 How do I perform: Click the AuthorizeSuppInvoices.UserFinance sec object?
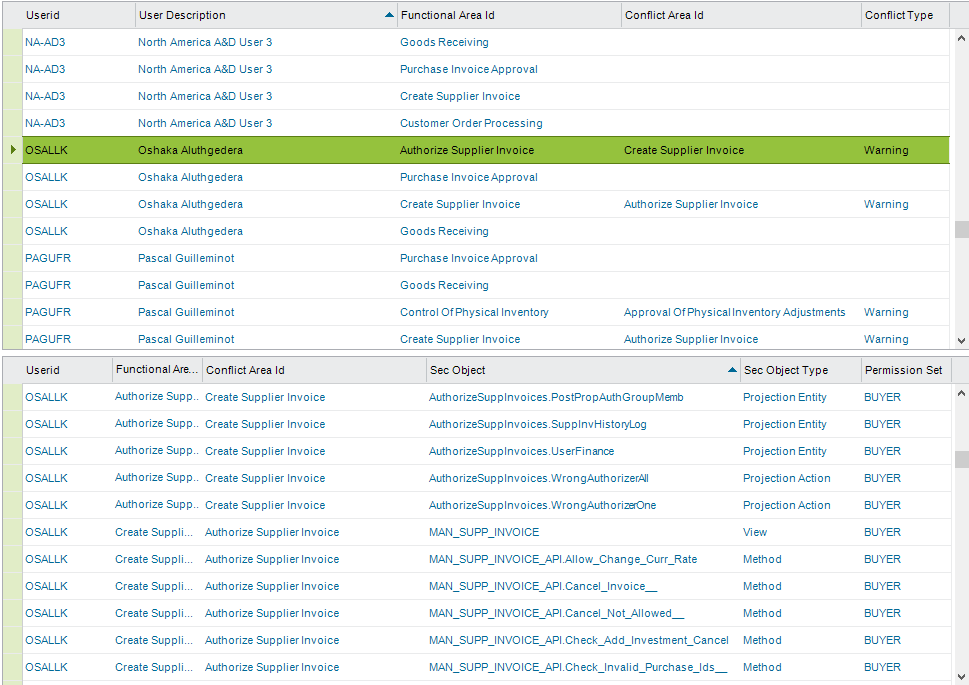[x=521, y=451]
